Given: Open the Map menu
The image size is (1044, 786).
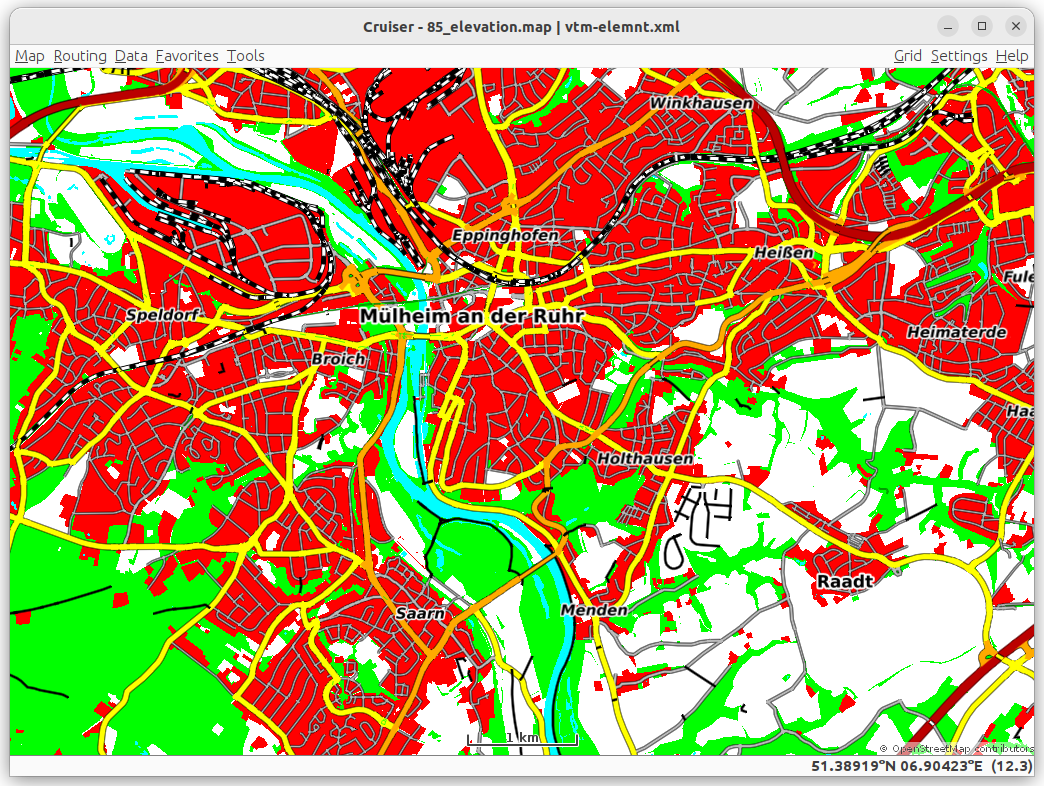Looking at the screenshot, I should tap(29, 56).
